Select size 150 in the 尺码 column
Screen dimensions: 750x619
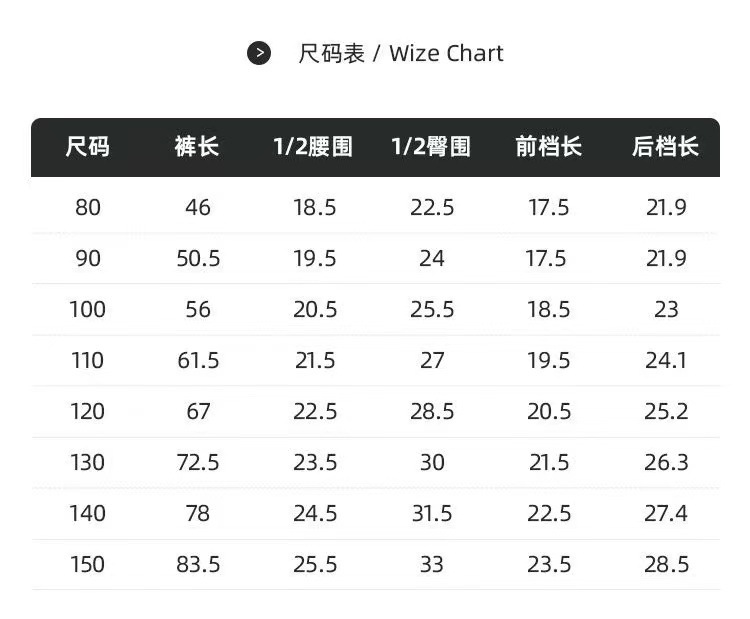88,564
